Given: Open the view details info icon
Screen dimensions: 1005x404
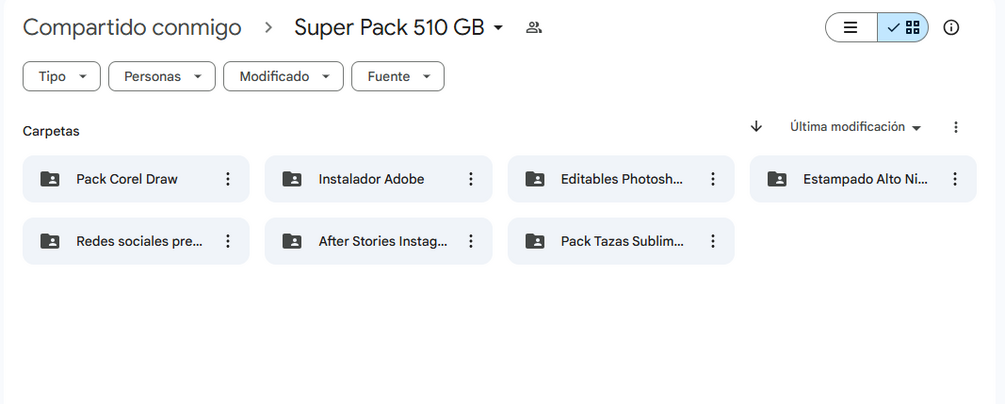Looking at the screenshot, I should click(951, 28).
